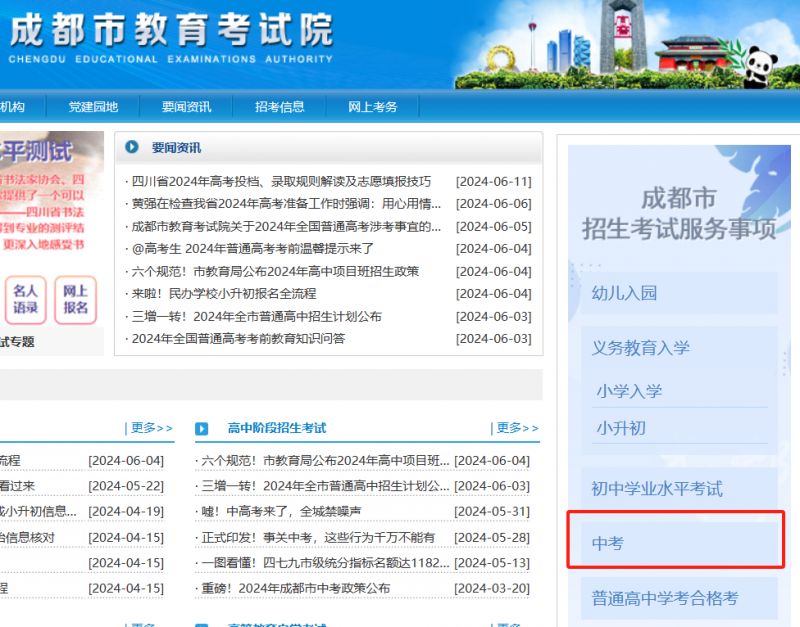Open 正式印发！事关中考 article
800x627 pixels.
pos(318,537)
